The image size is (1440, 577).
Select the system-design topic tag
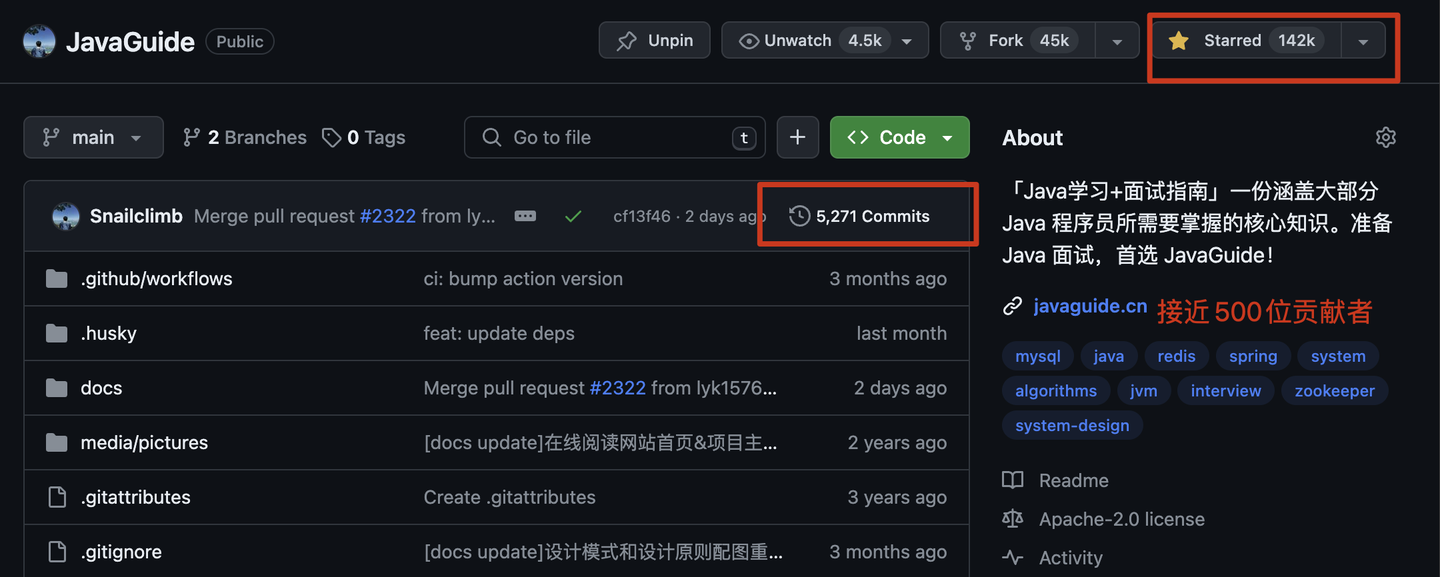(x=1072, y=425)
